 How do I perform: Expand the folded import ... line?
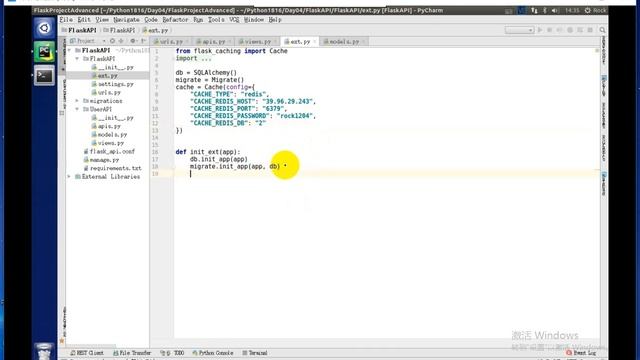point(193,58)
